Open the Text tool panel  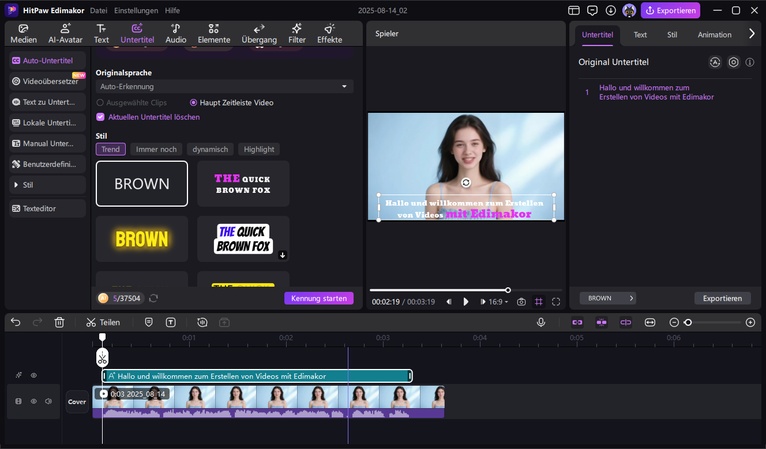pyautogui.click(x=101, y=34)
